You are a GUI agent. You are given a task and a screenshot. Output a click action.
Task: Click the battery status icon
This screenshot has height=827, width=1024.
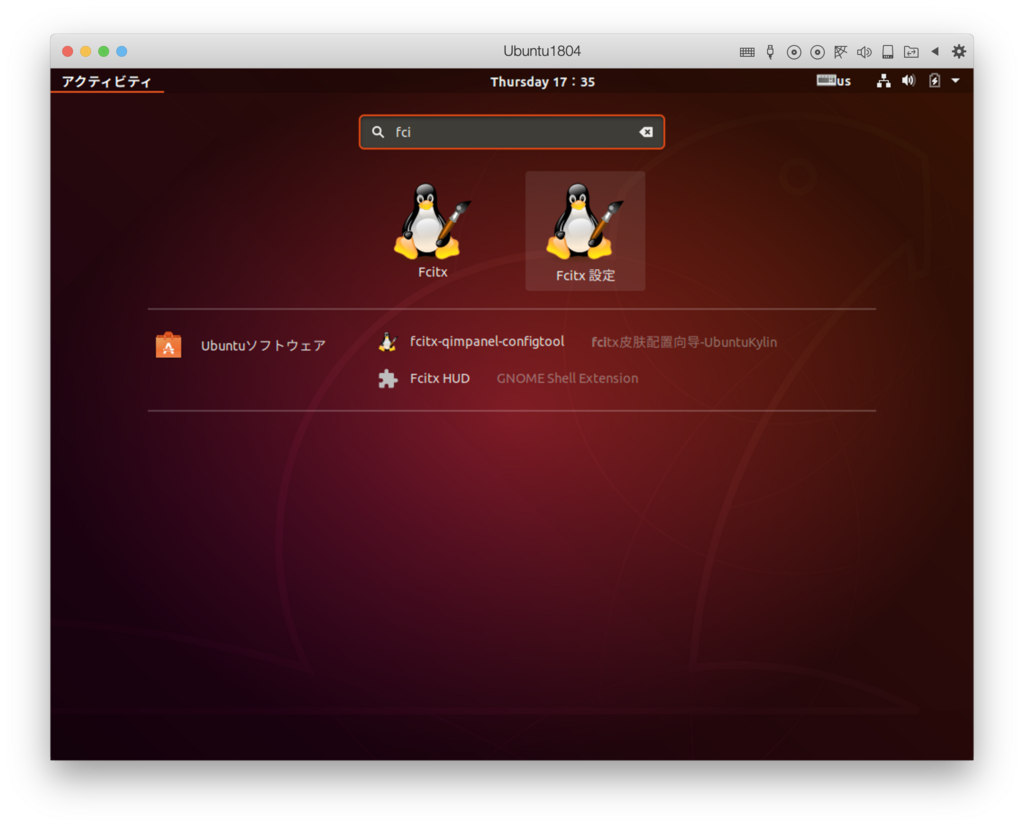point(935,81)
